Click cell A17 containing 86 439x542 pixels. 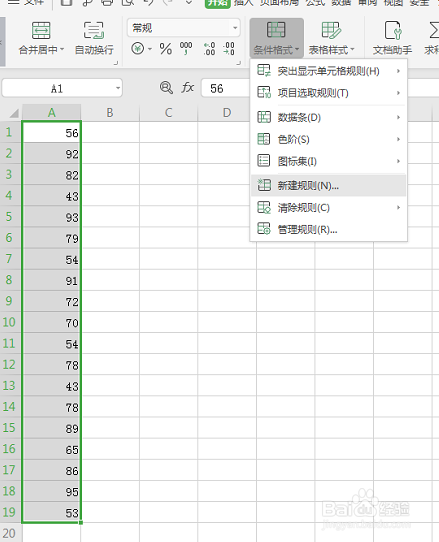point(52,470)
